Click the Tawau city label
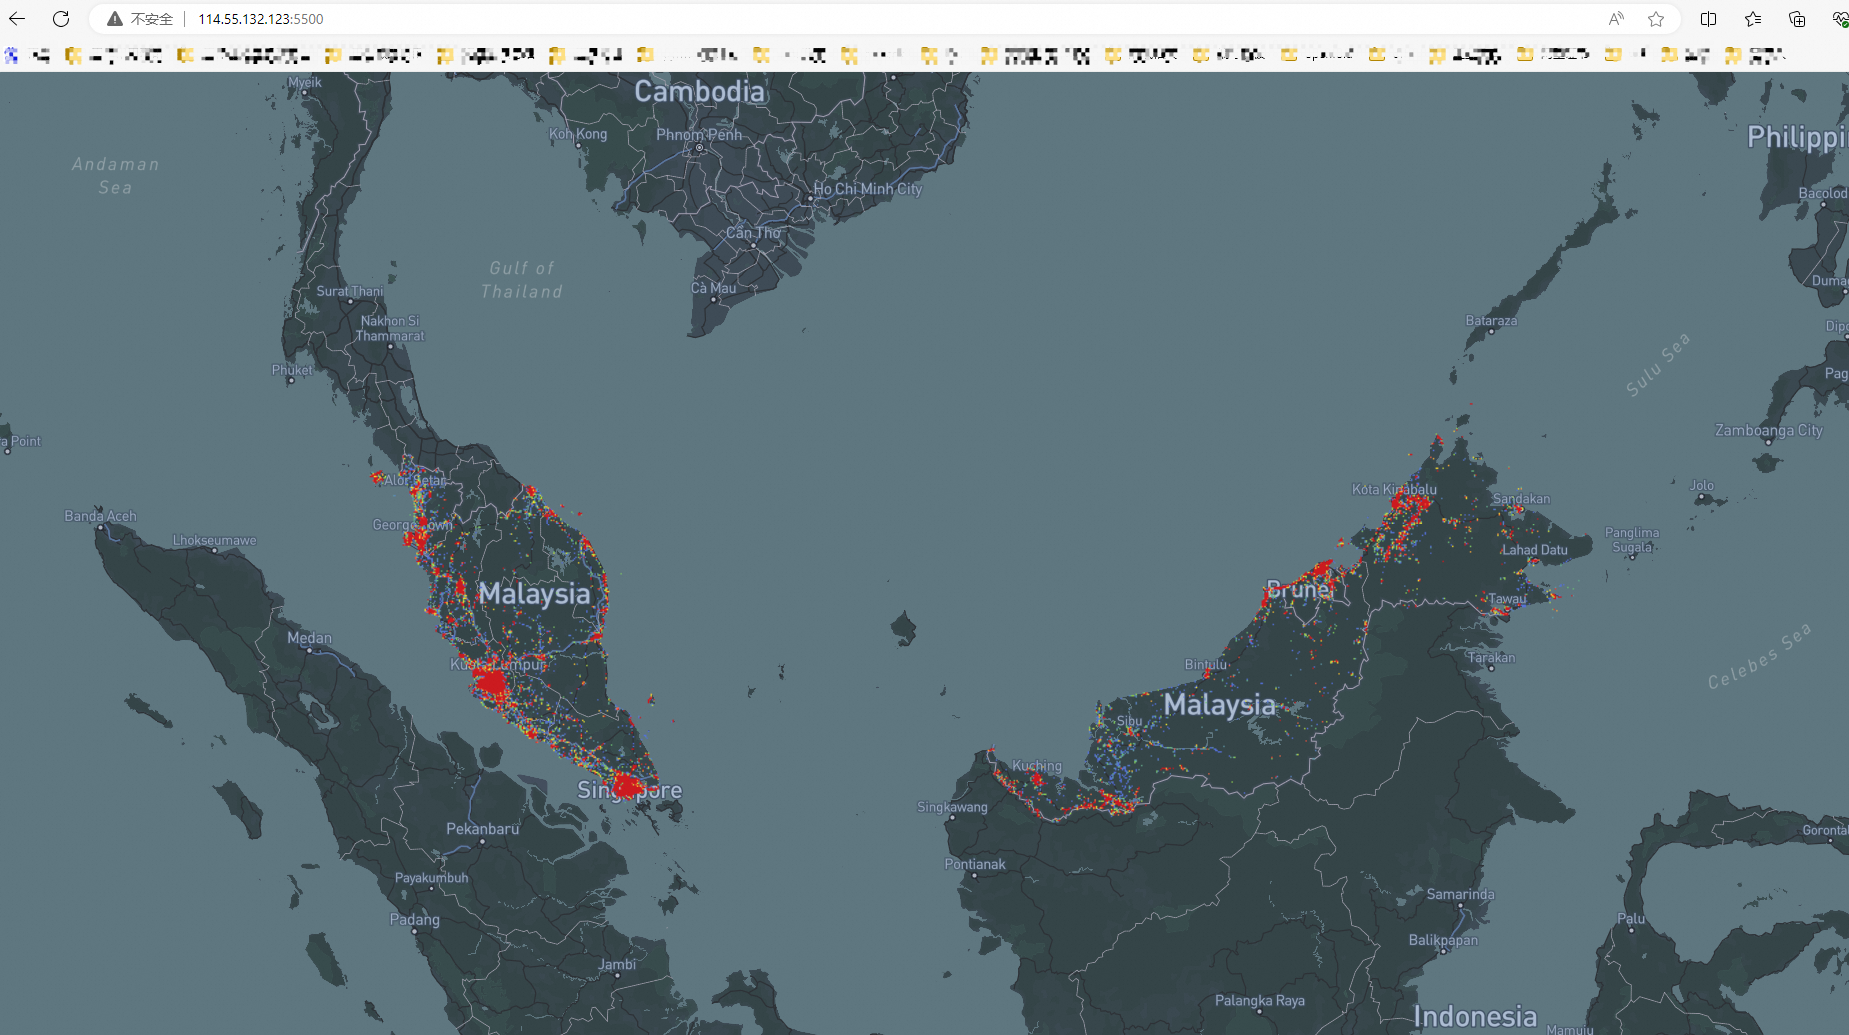Image resolution: width=1849 pixels, height=1035 pixels. pos(1507,599)
